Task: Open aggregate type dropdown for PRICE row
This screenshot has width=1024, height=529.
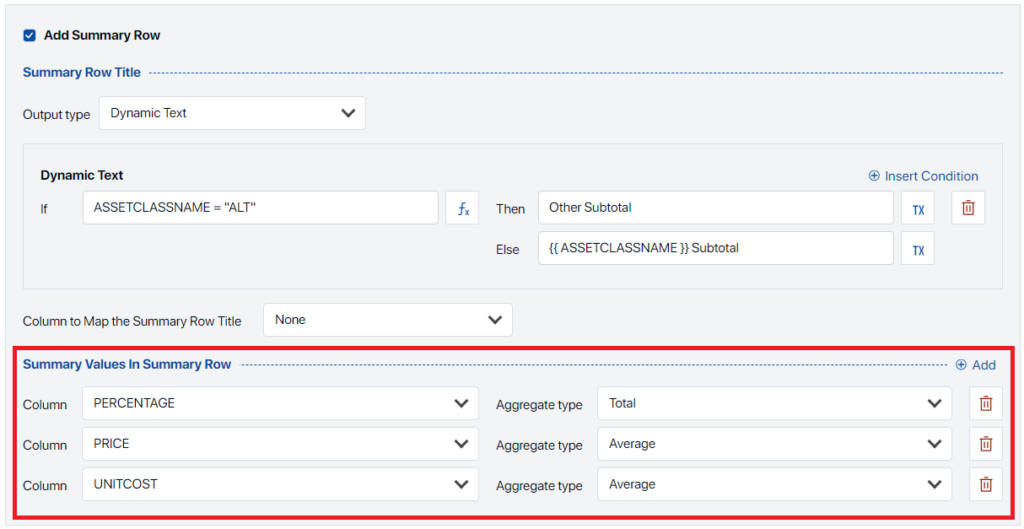Action: (x=775, y=444)
